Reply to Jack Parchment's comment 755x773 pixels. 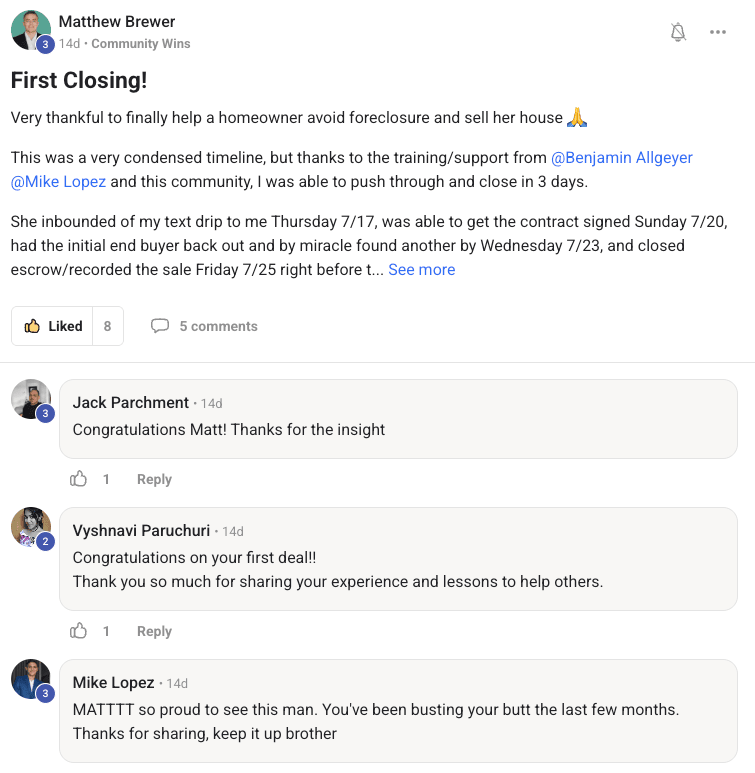click(154, 480)
